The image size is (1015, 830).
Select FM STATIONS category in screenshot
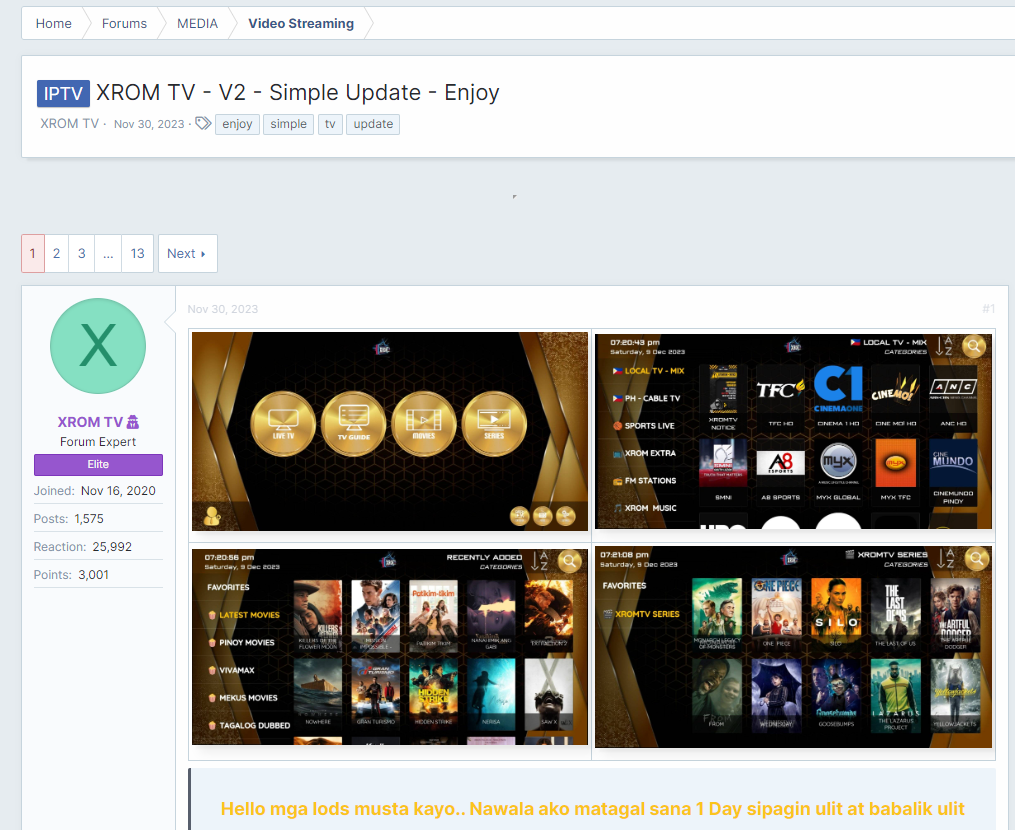click(x=645, y=480)
